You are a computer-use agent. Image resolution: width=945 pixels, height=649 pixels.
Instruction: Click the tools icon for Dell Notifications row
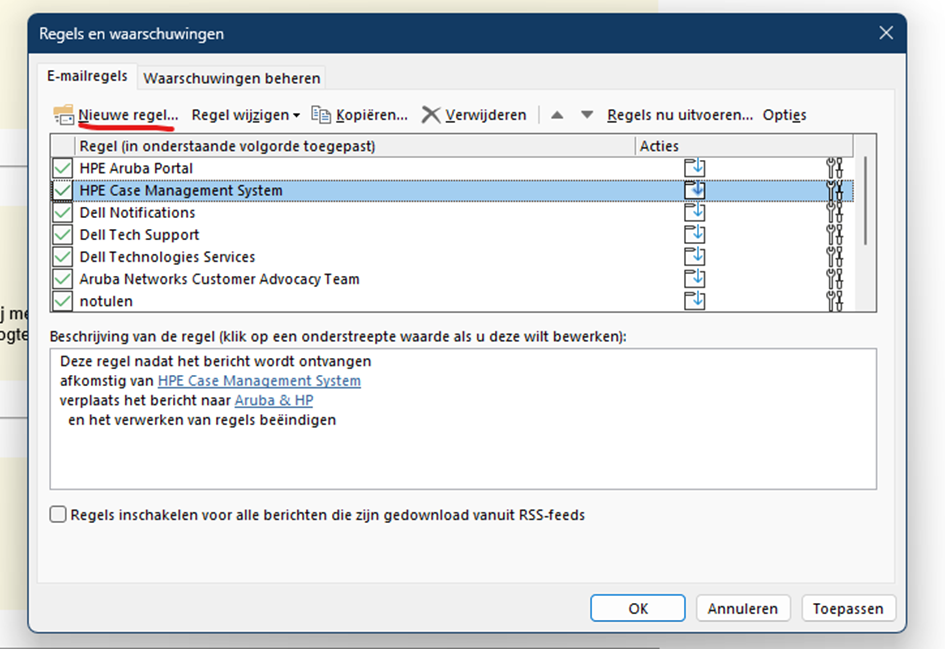pyautogui.click(x=835, y=212)
